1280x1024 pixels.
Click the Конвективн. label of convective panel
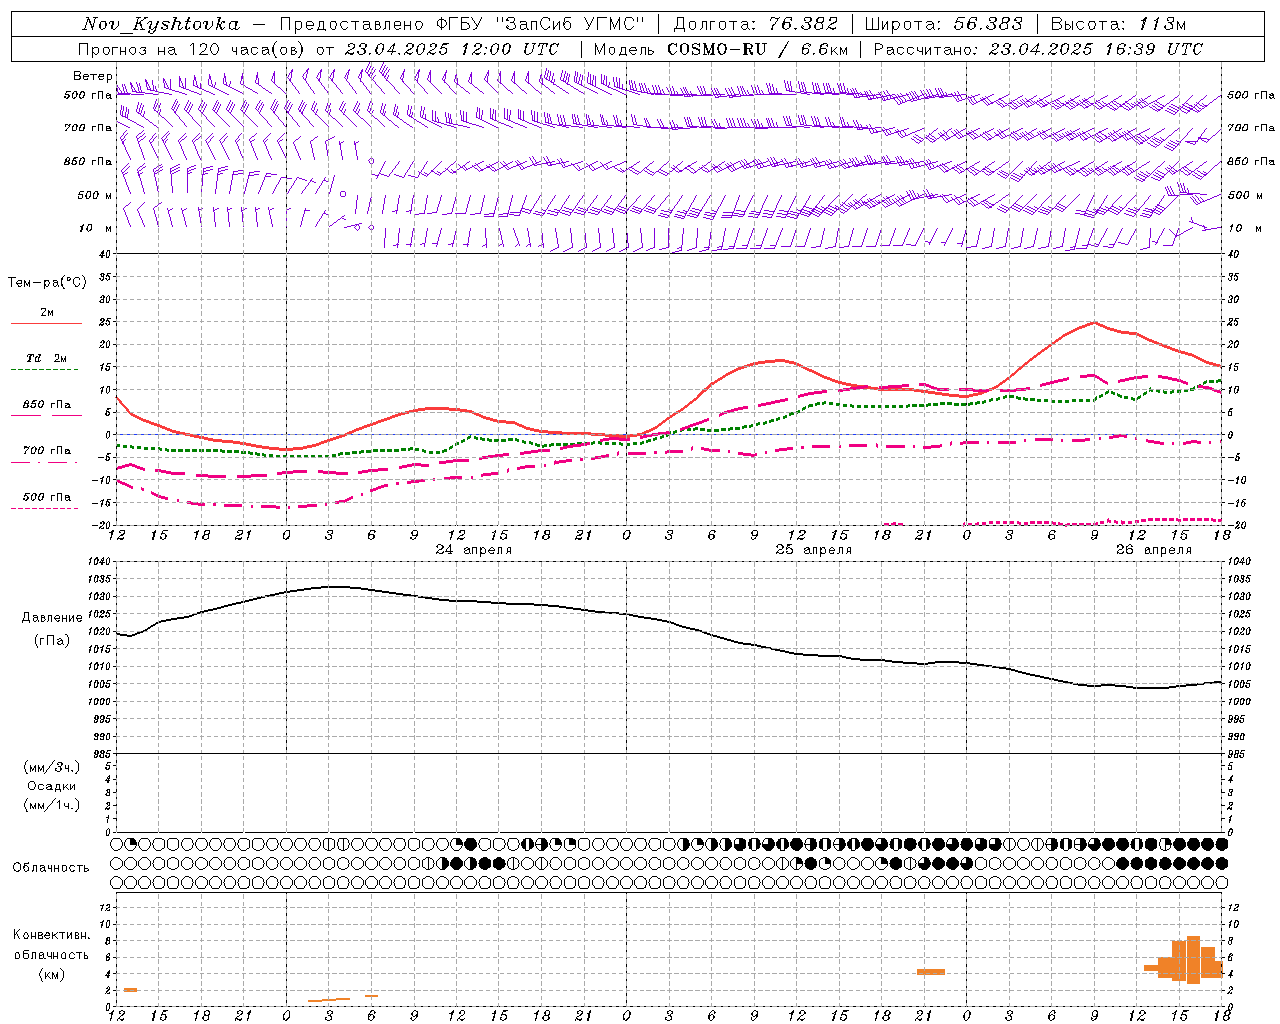point(52,935)
